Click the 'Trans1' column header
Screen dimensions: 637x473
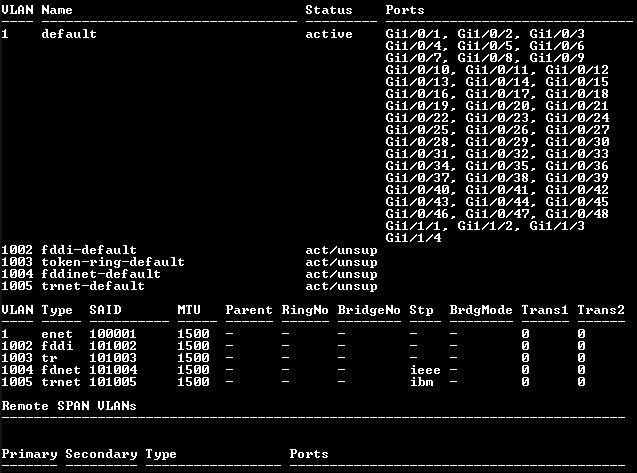click(545, 310)
